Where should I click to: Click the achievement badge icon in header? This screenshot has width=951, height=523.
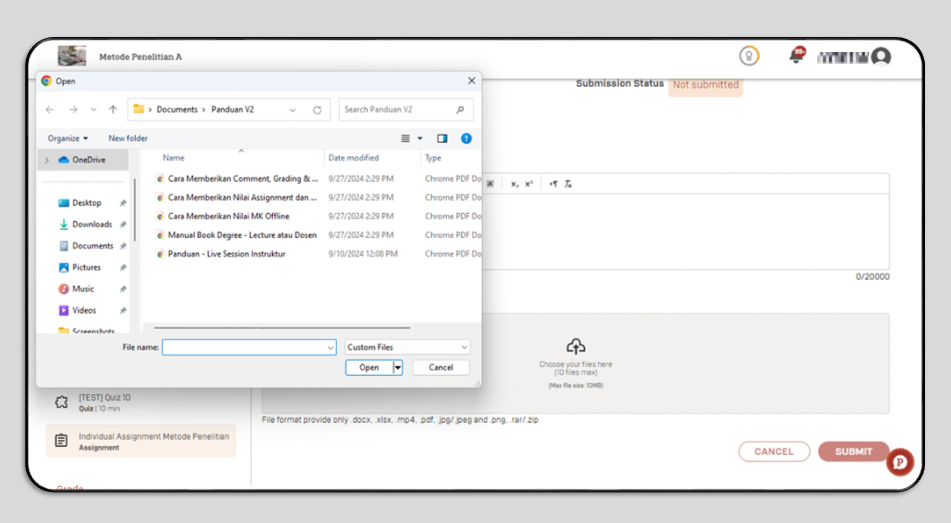pyautogui.click(x=749, y=56)
